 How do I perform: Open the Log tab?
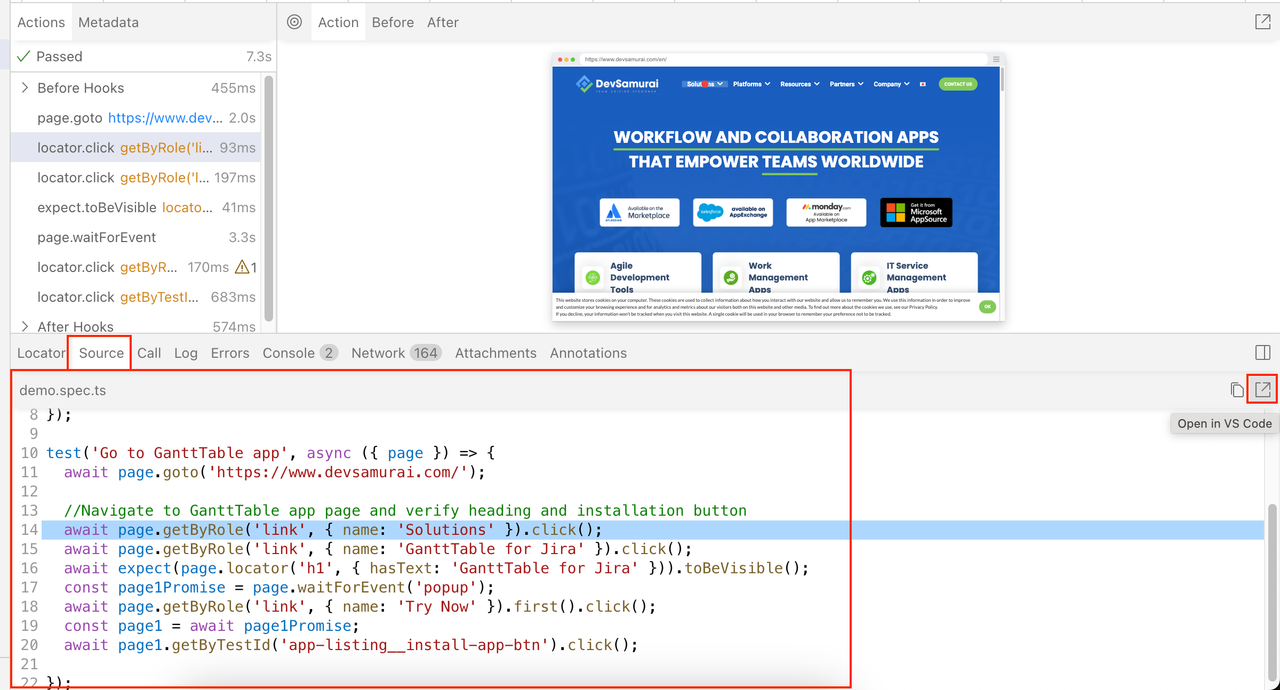[186, 353]
